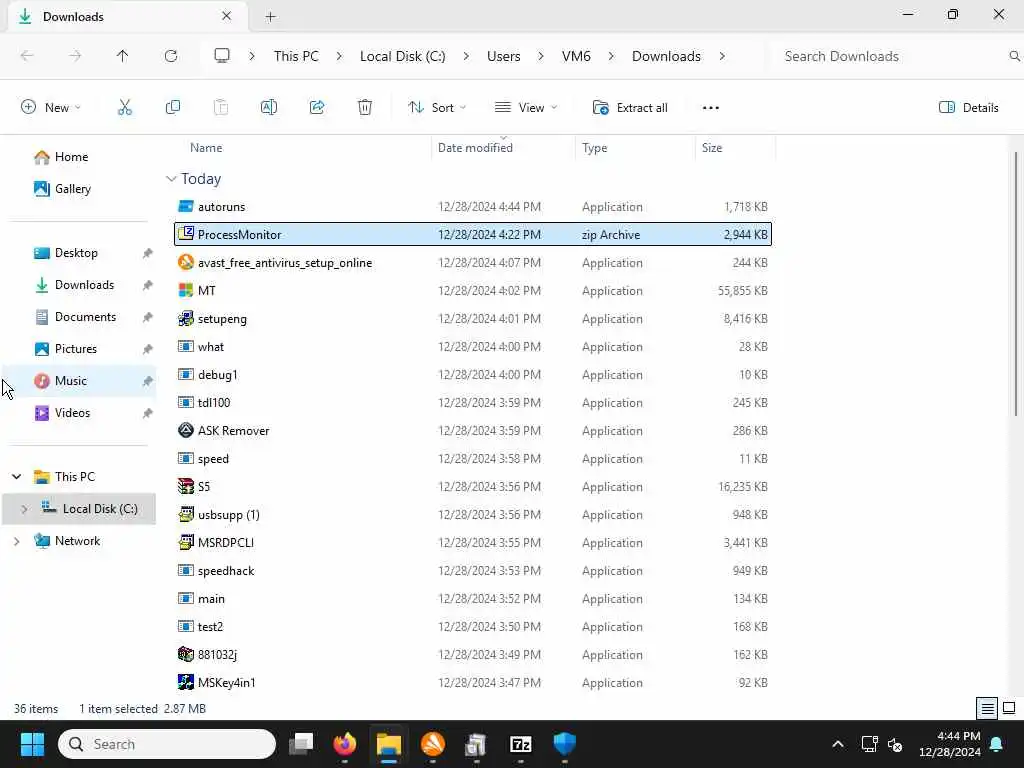Screen dimensions: 1024x768
Task: Open Firefox from the taskbar
Action: (x=345, y=744)
